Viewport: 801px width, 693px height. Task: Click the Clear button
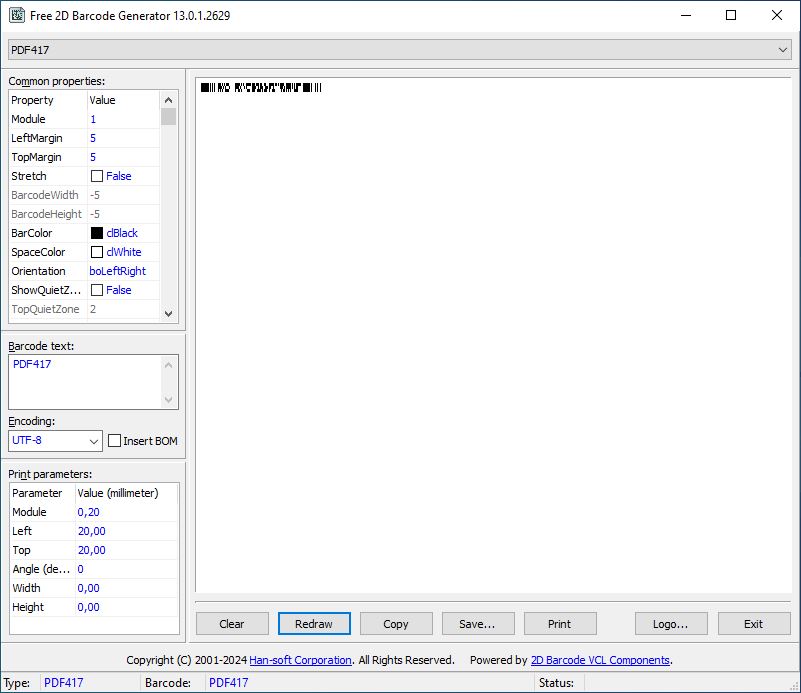coord(232,624)
